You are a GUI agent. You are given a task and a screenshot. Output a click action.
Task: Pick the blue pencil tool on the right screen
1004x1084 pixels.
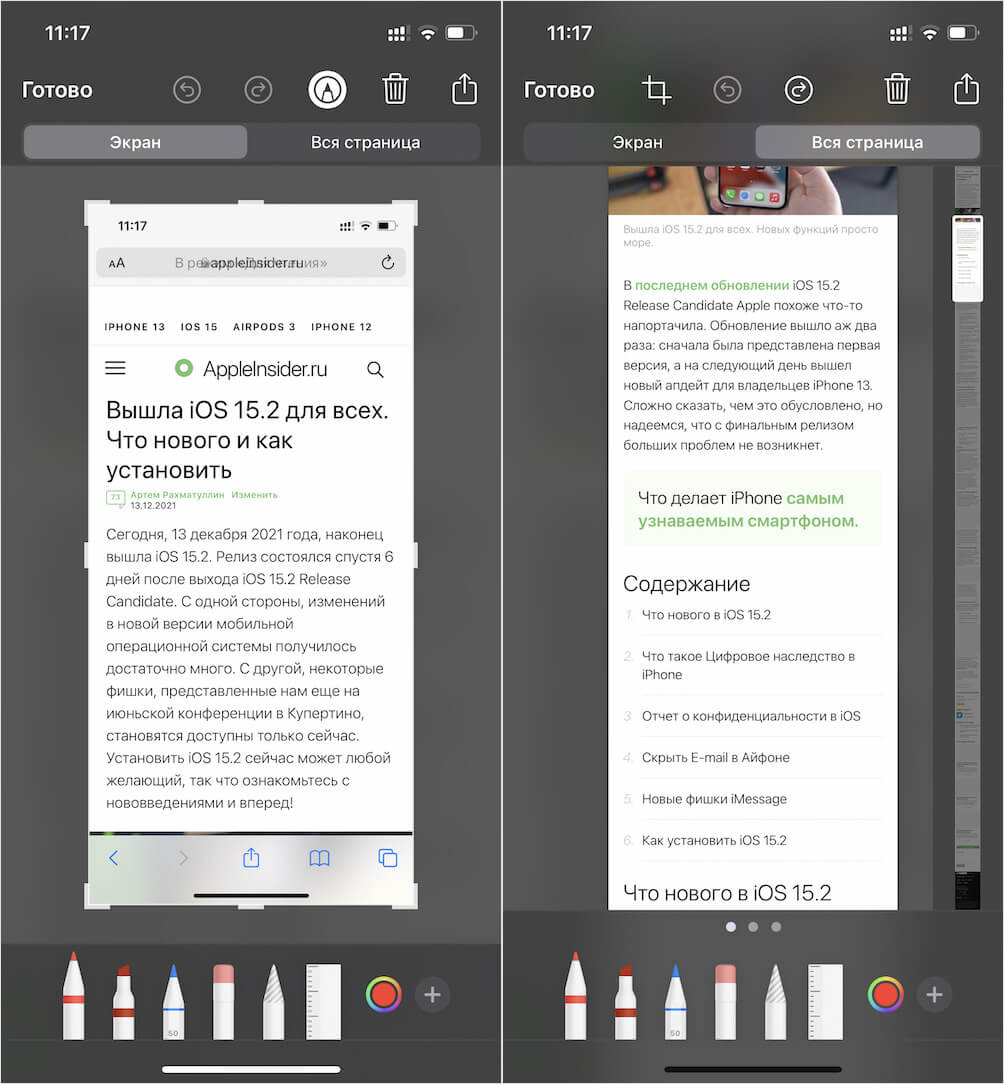pyautogui.click(x=675, y=1000)
